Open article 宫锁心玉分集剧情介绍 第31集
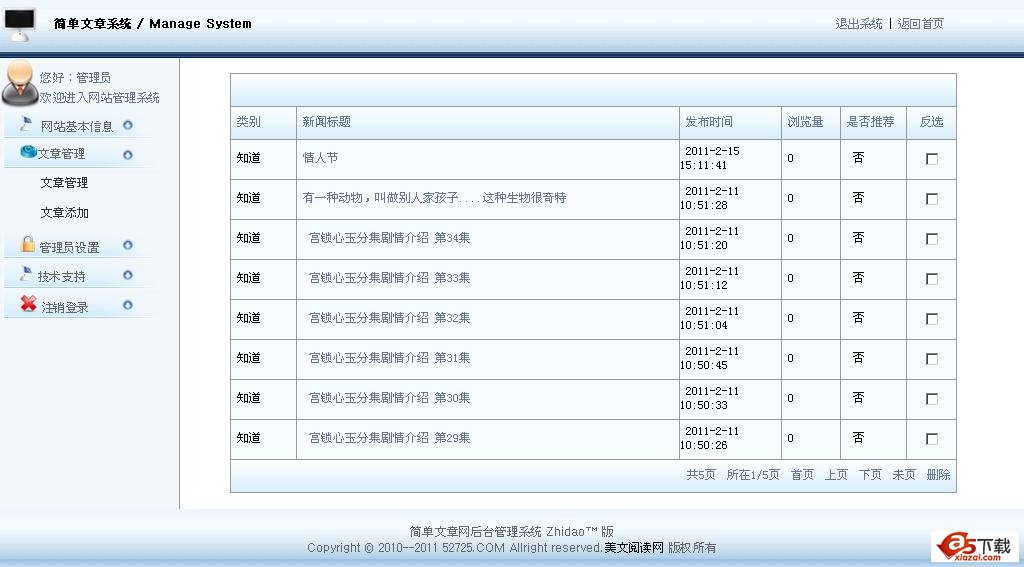 pyautogui.click(x=389, y=358)
